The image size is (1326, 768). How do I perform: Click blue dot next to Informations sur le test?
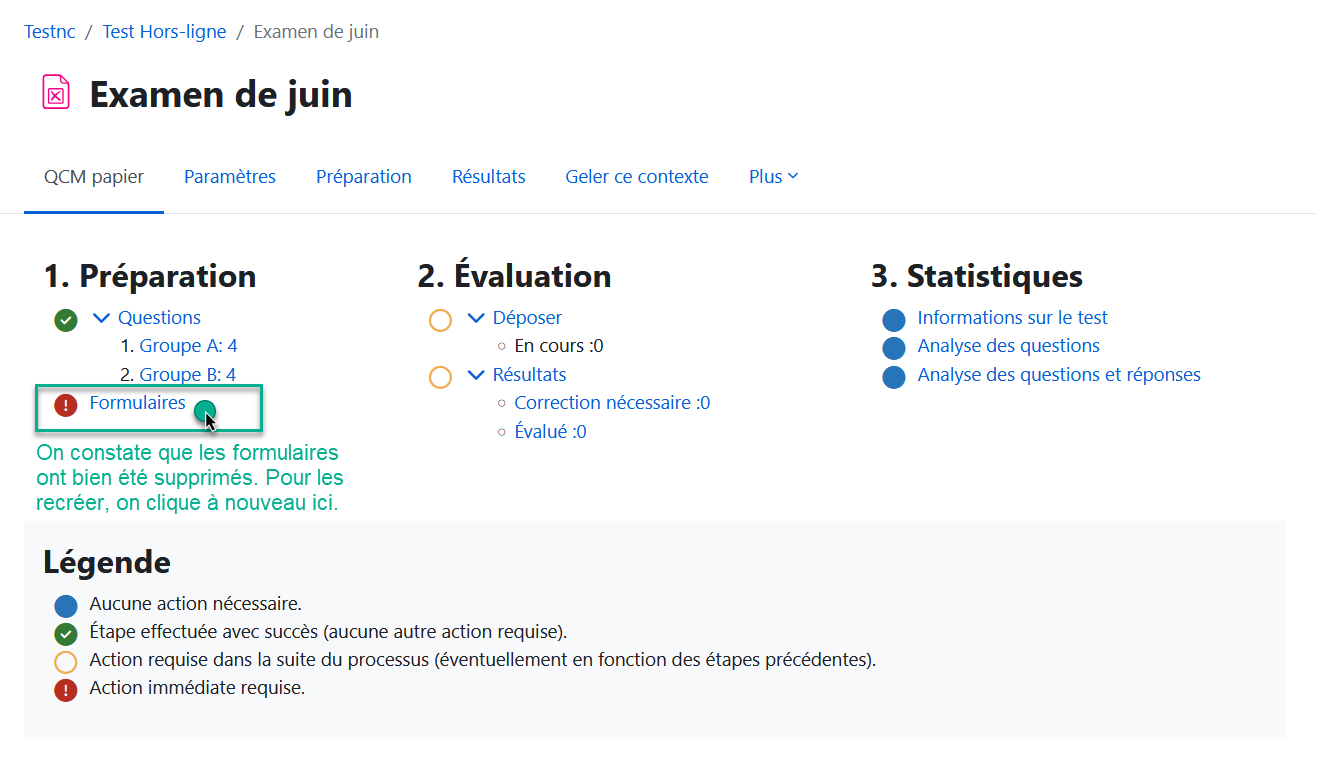tap(894, 320)
